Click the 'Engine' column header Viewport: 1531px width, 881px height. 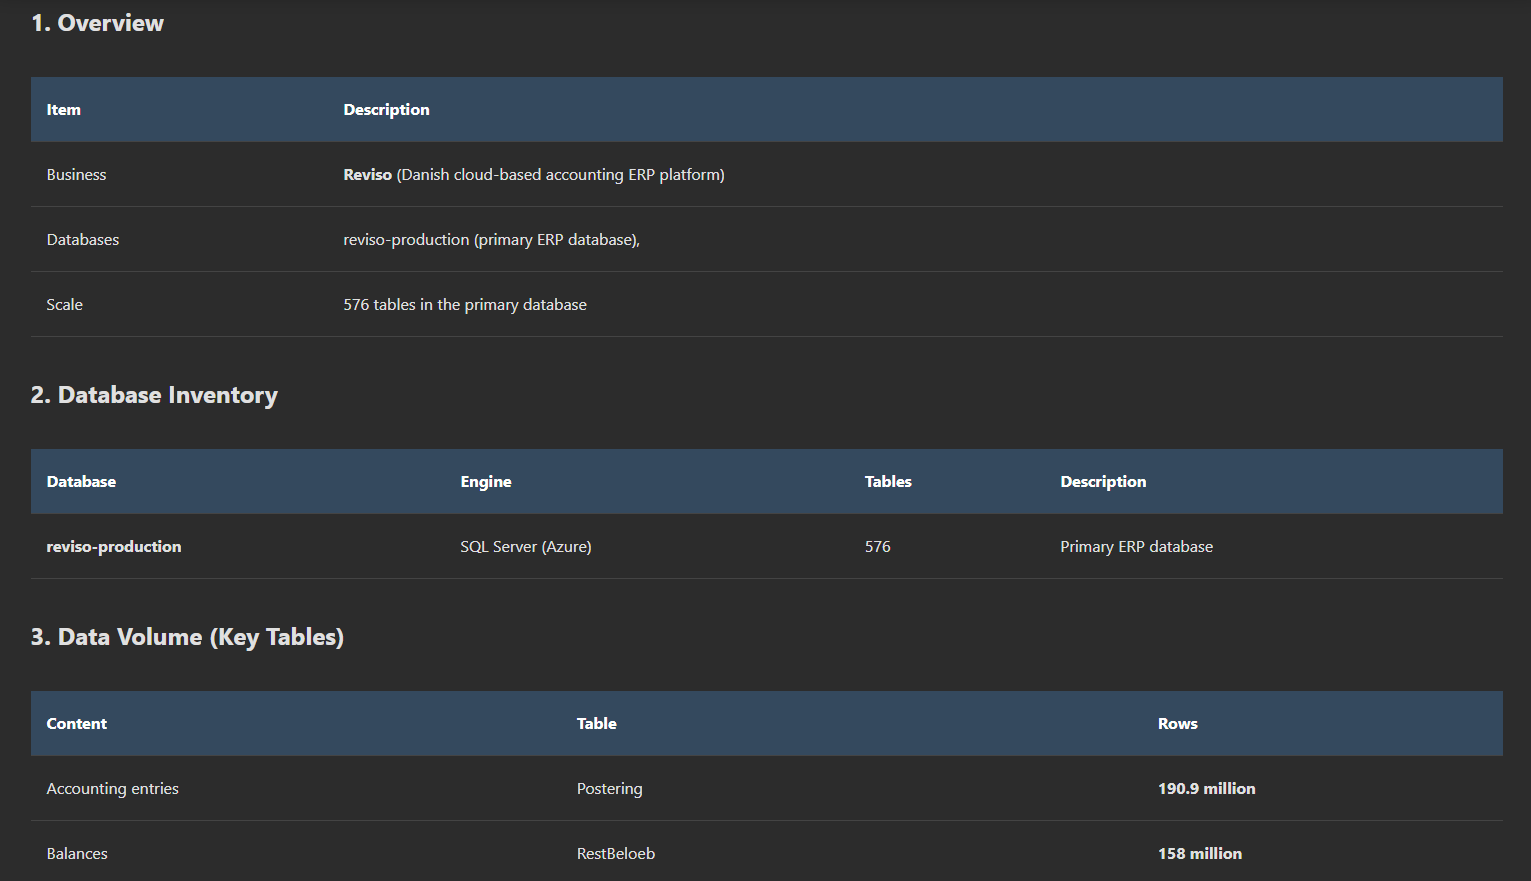(x=486, y=482)
